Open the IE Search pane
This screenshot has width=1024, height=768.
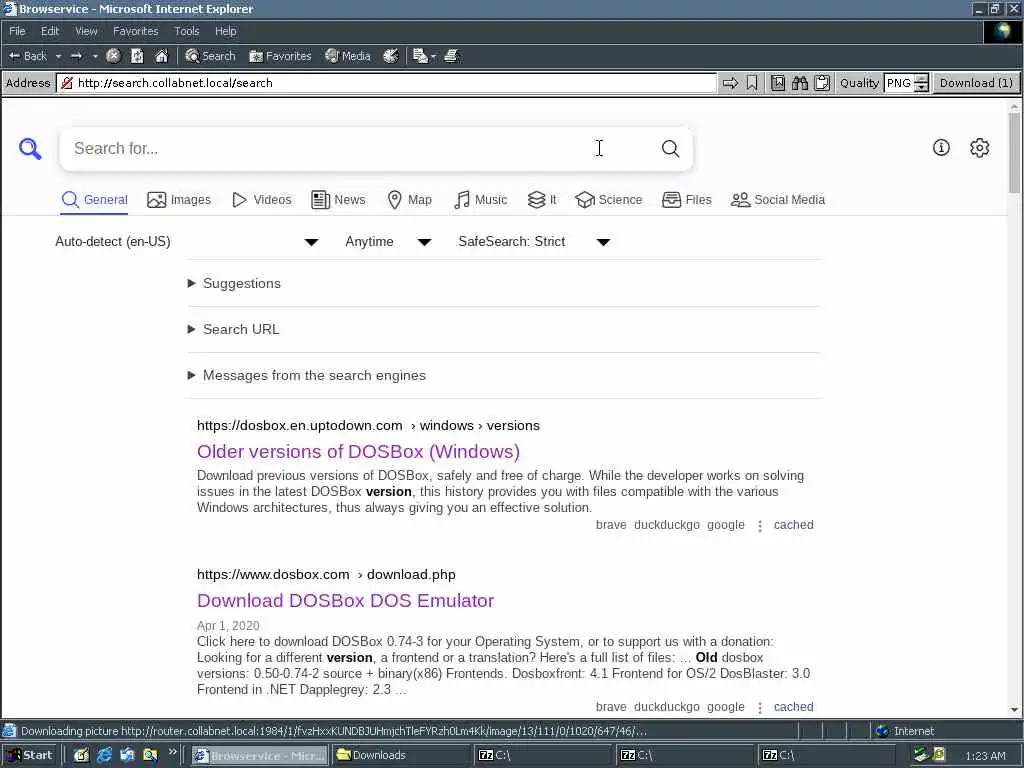click(x=210, y=56)
